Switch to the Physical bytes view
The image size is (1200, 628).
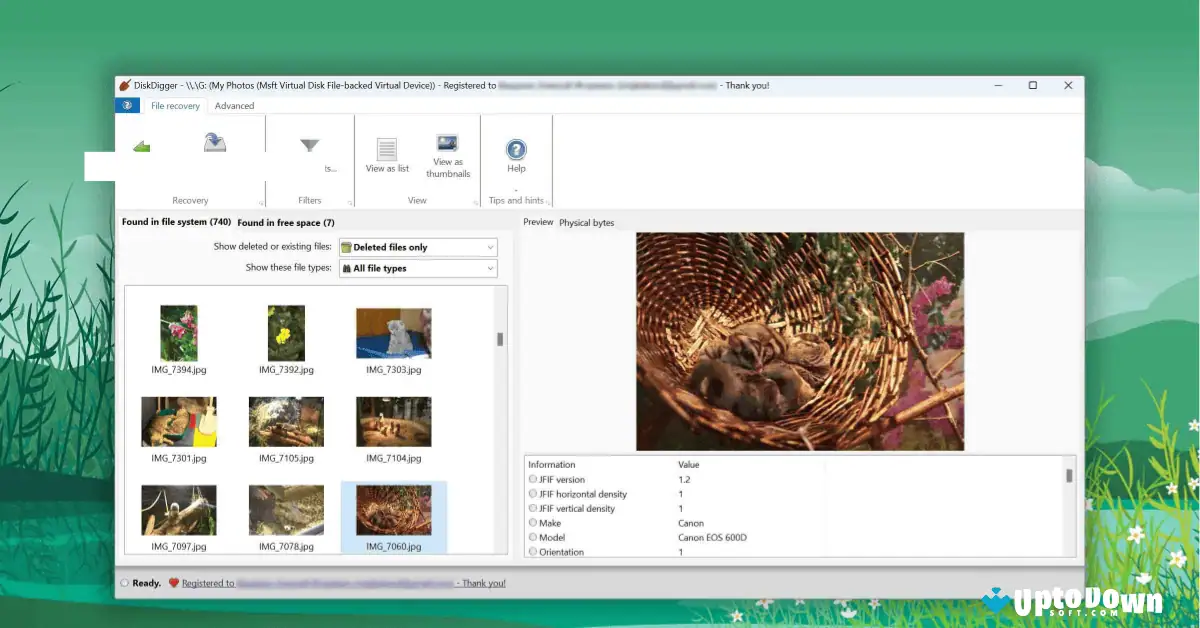[x=585, y=222]
